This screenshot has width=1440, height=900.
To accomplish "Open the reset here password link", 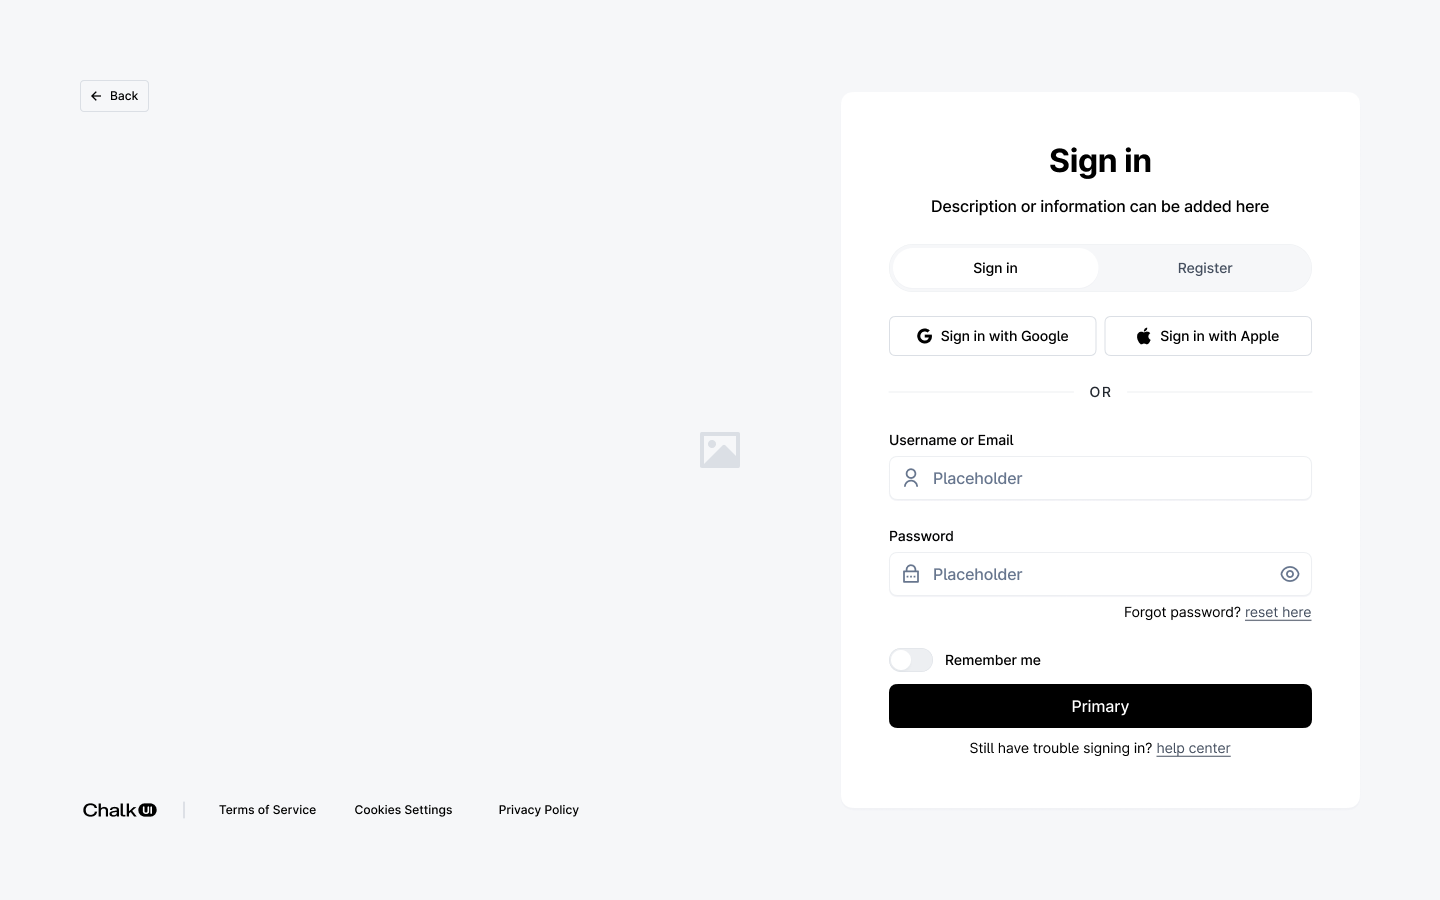I will tap(1278, 612).
